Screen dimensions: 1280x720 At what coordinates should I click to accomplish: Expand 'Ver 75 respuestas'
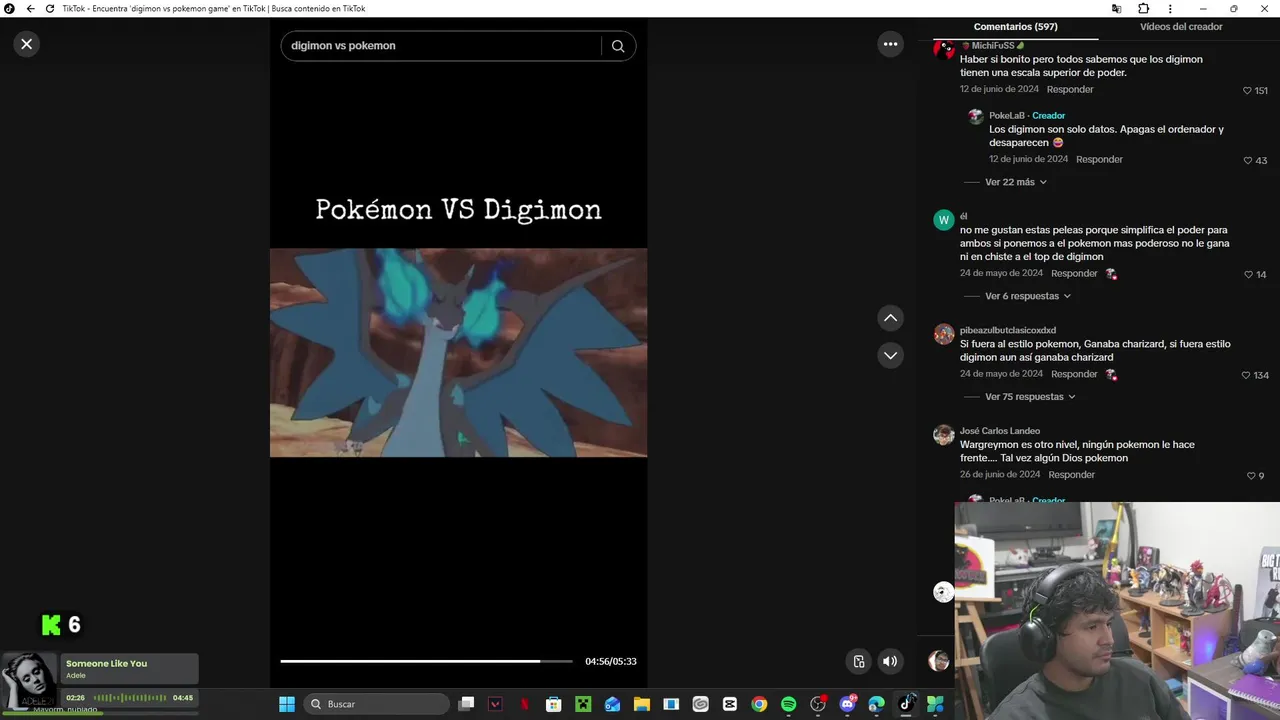point(1030,397)
